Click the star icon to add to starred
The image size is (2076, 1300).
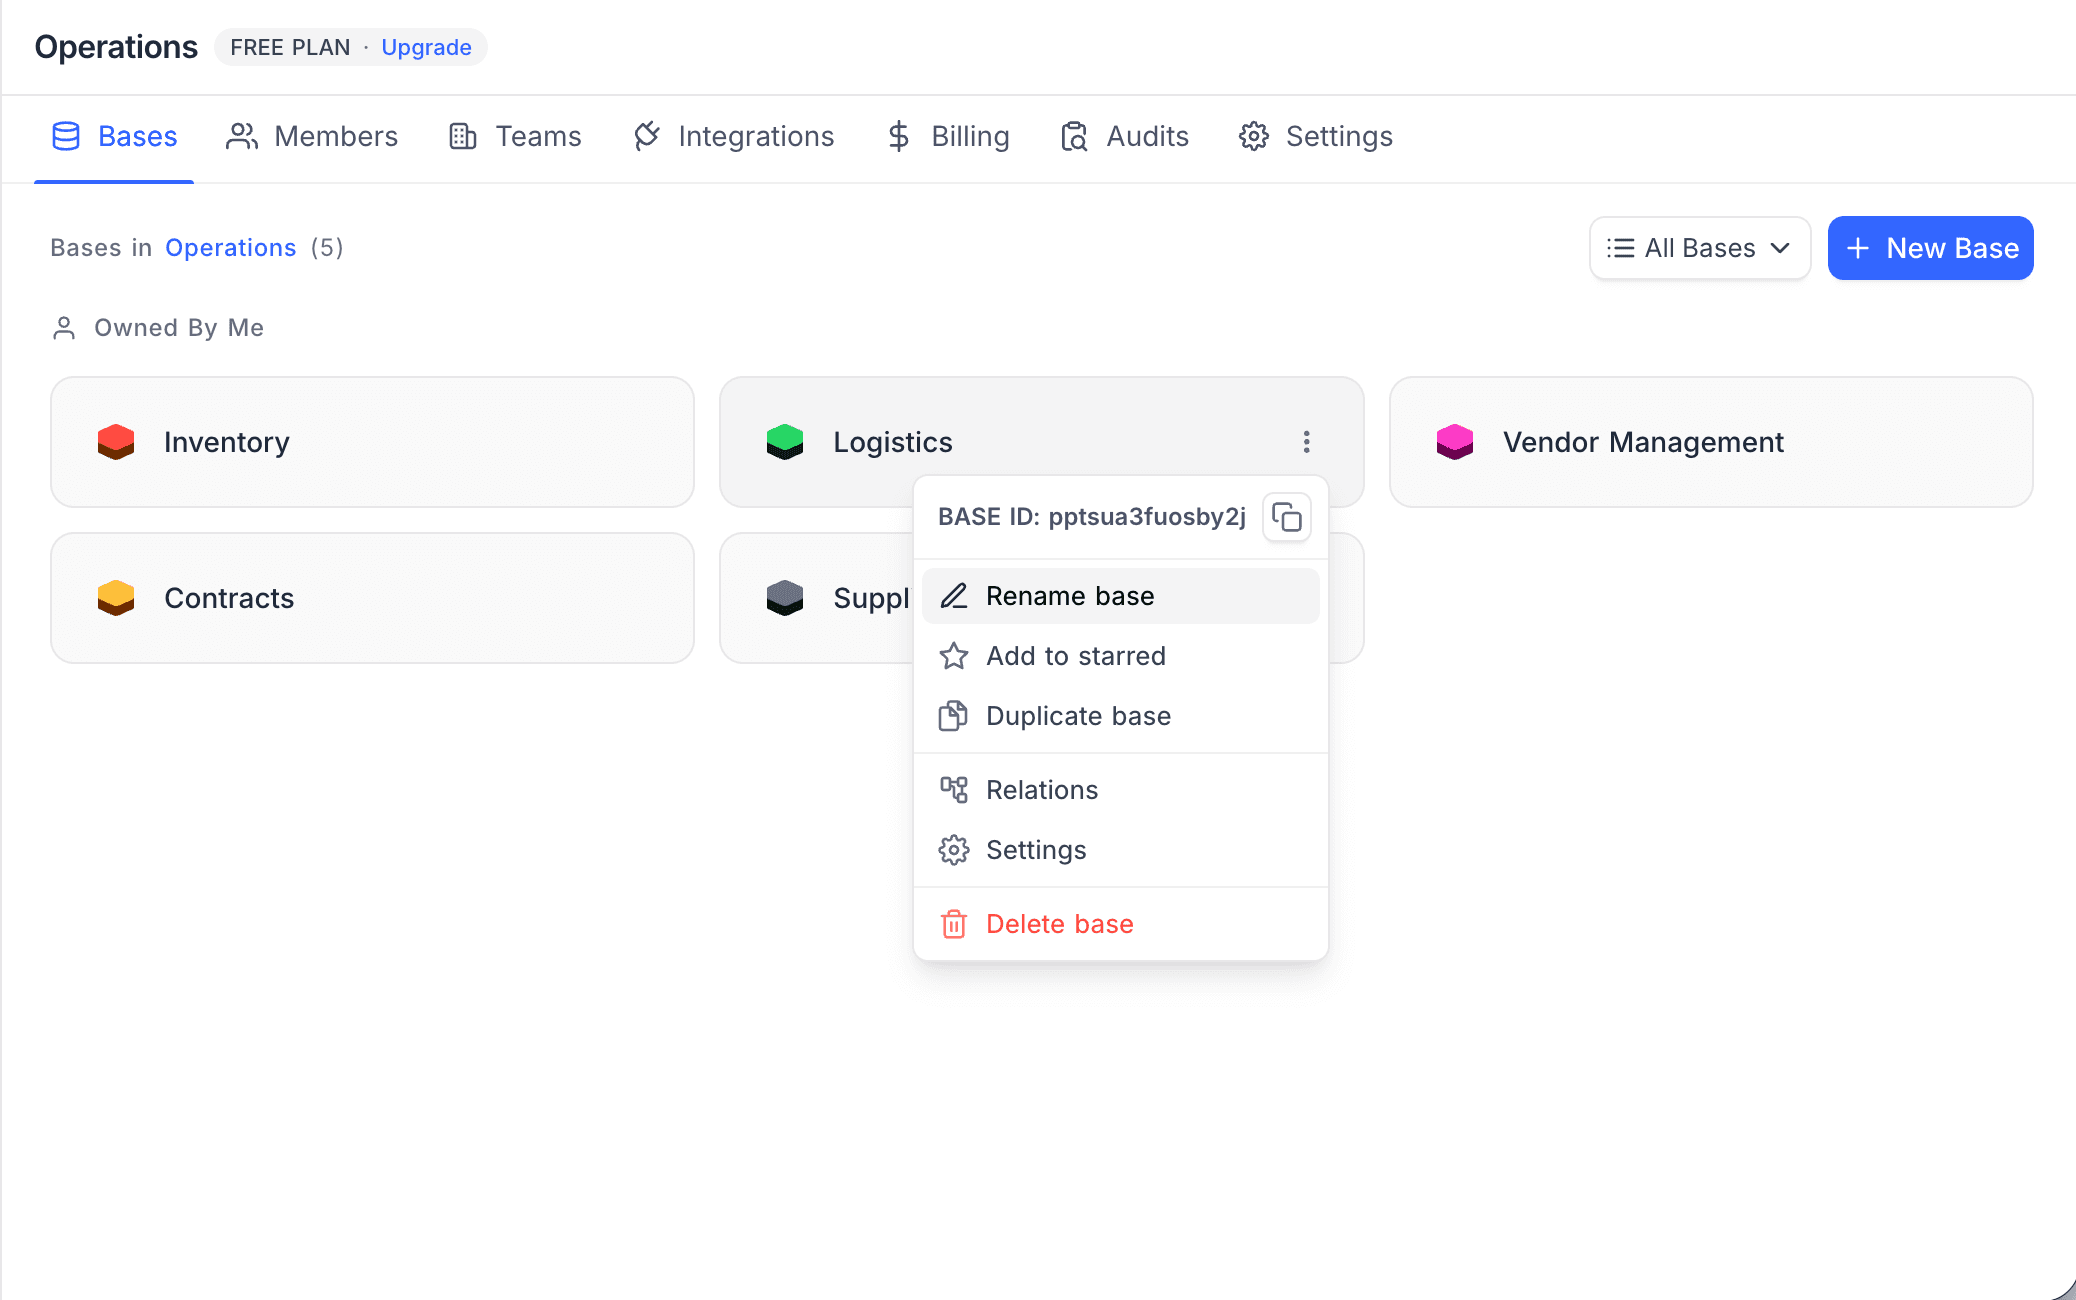coord(954,656)
